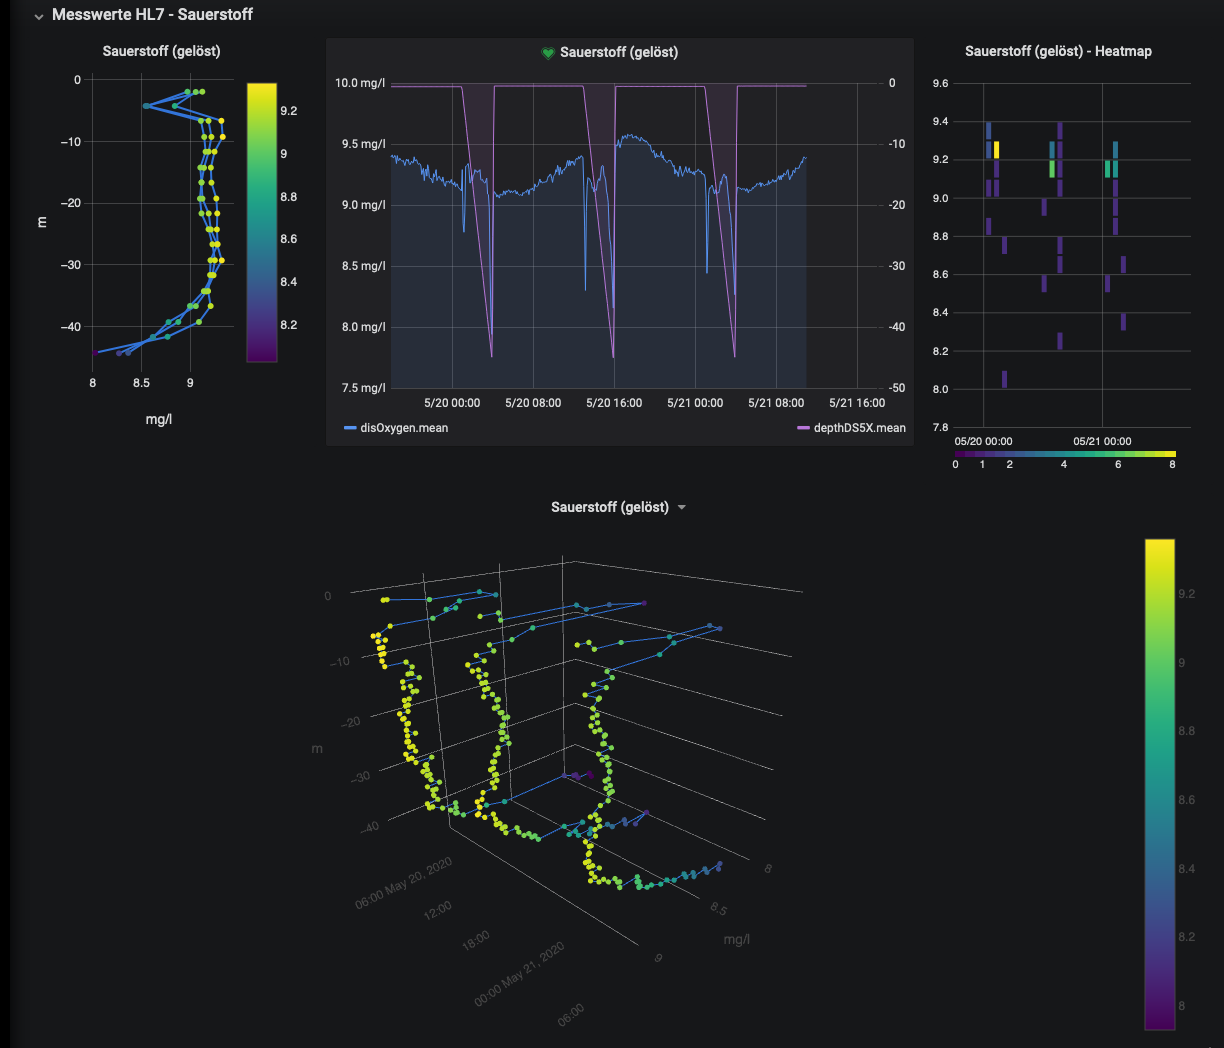Open the Sauerstoff (gelöst) 3D panel dropdown
The height and width of the screenshot is (1048, 1224).
(x=682, y=508)
